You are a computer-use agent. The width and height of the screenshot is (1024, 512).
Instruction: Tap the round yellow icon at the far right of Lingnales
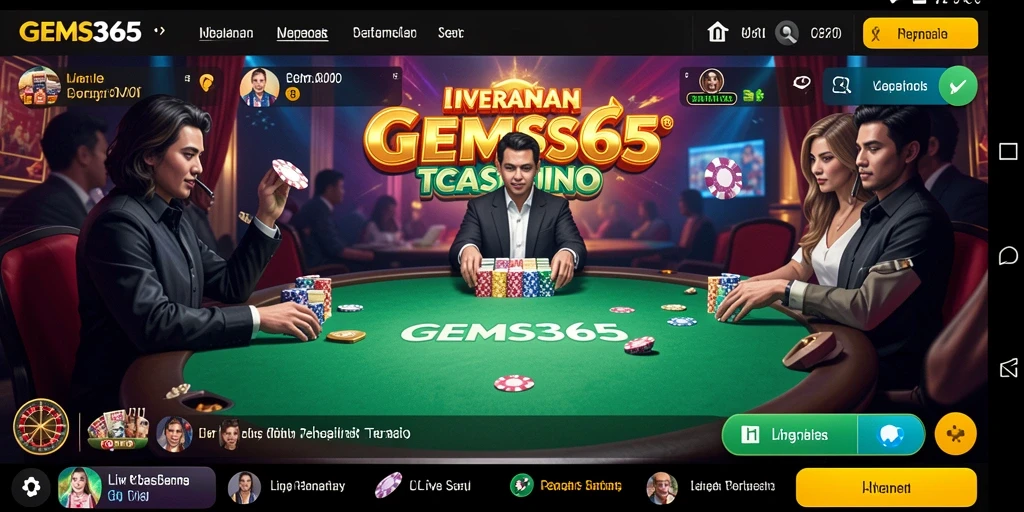click(955, 434)
